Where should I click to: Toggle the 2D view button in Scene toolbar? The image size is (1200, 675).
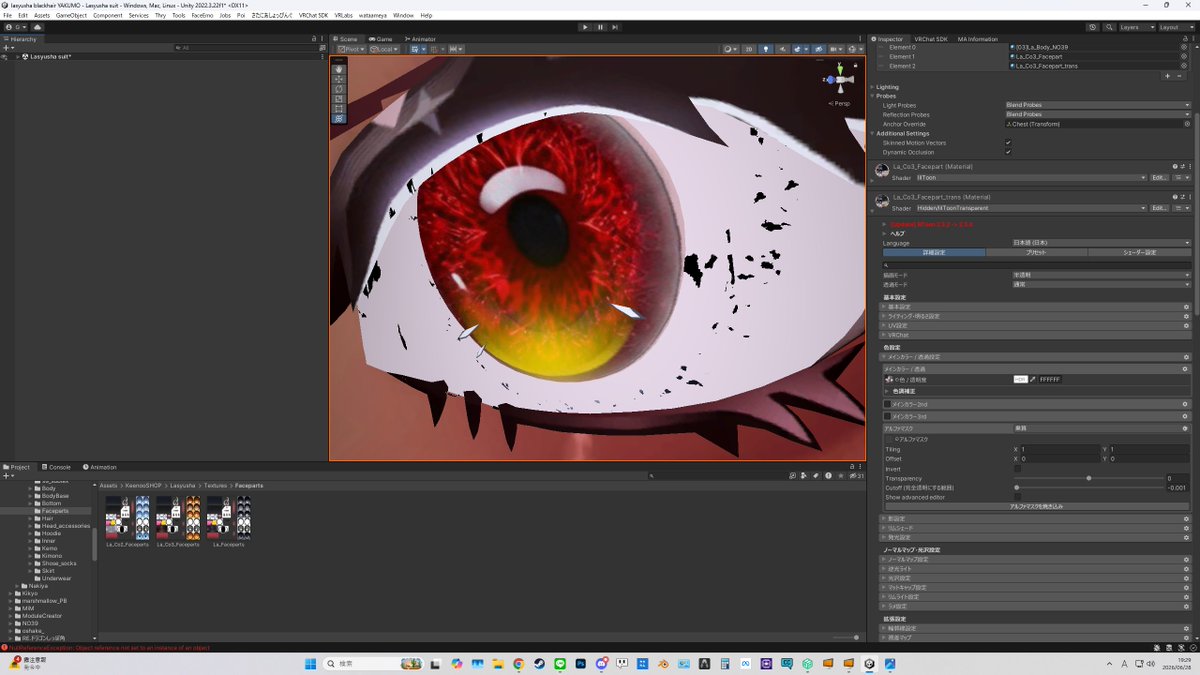748,48
